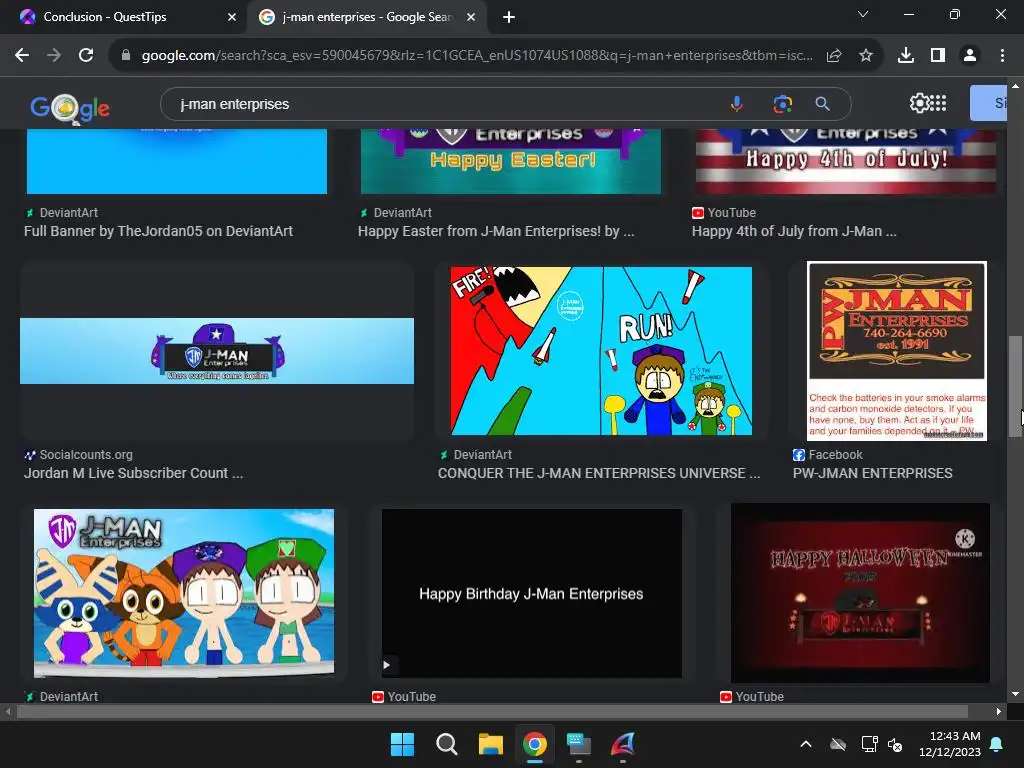
Task: Open a new browser tab
Action: (509, 17)
